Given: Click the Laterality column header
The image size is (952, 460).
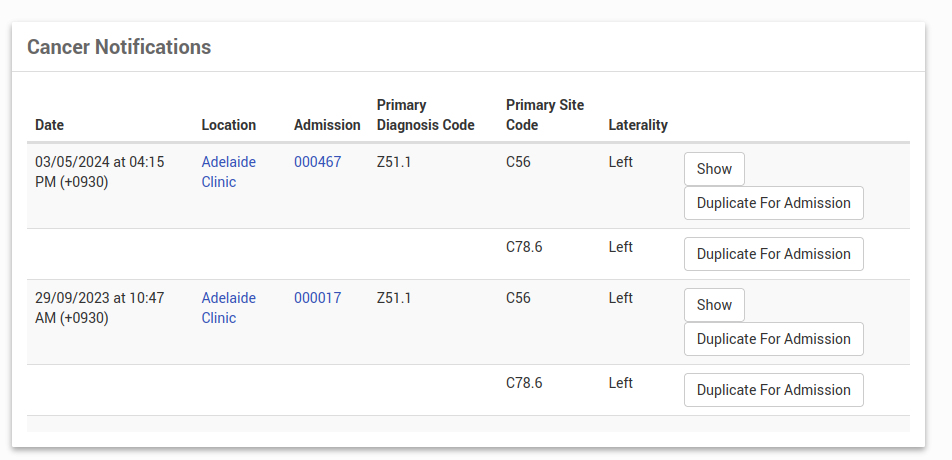Looking at the screenshot, I should point(637,125).
